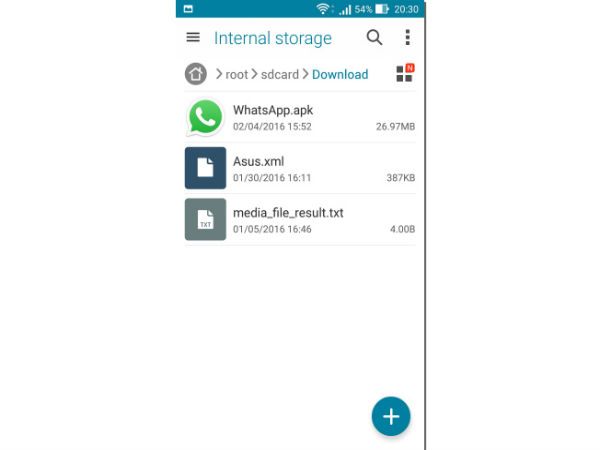
Task: Tap the battery indicator in status bar
Action: (382, 9)
